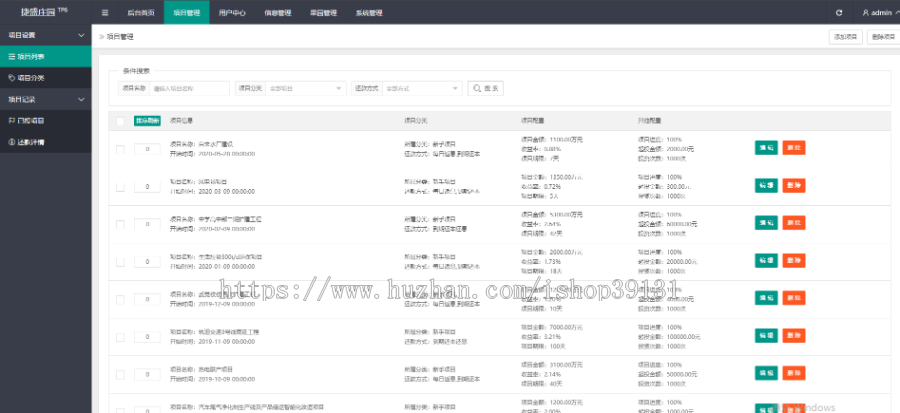Toggle the sidebar hamburger menu icon
This screenshot has width=900, height=413.
104,13
